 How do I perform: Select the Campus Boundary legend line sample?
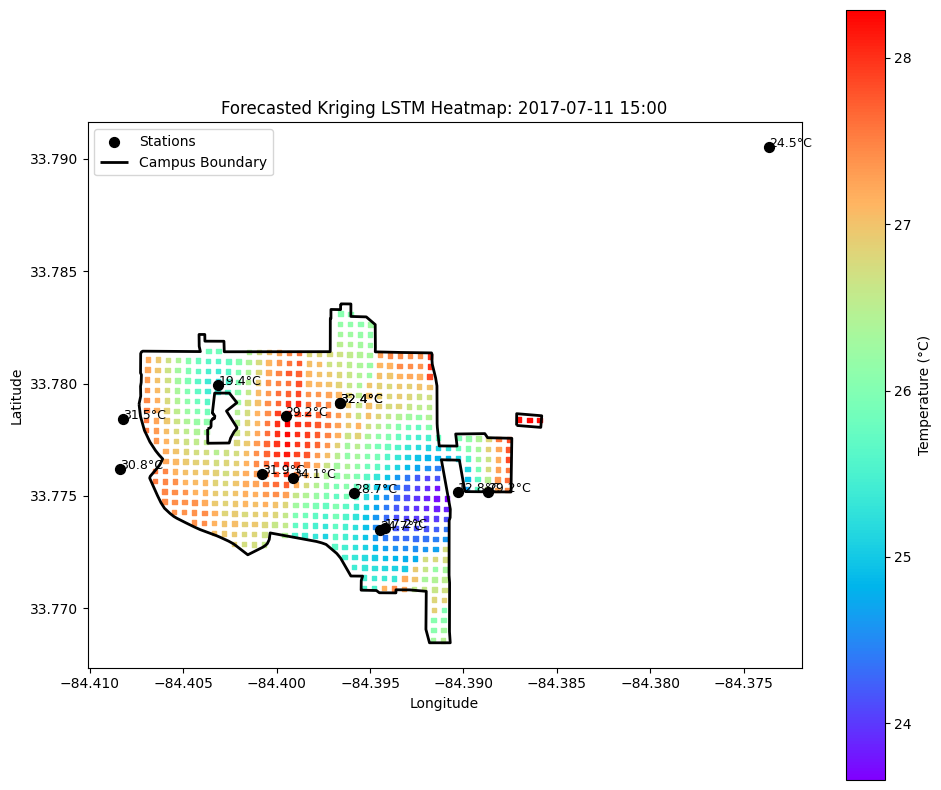(x=114, y=163)
